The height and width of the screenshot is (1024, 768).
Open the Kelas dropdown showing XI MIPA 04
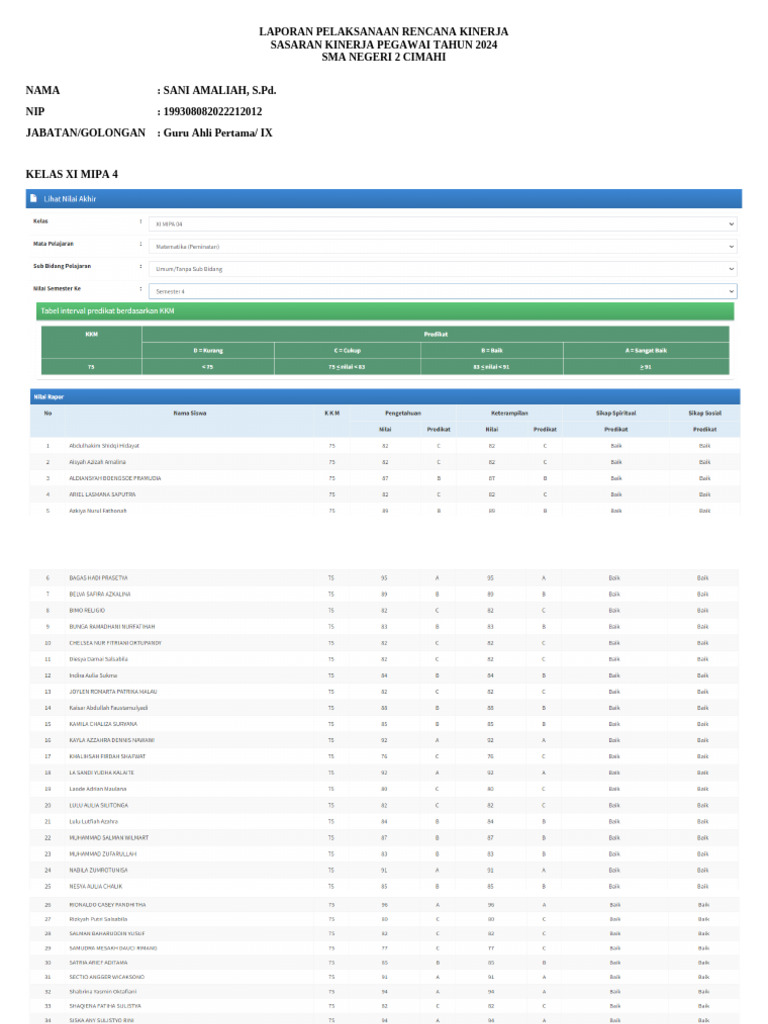[443, 224]
